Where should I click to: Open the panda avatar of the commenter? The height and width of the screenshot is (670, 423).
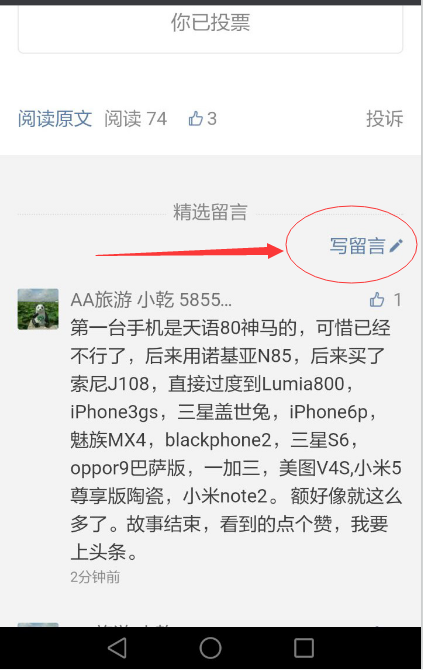[x=38, y=309]
